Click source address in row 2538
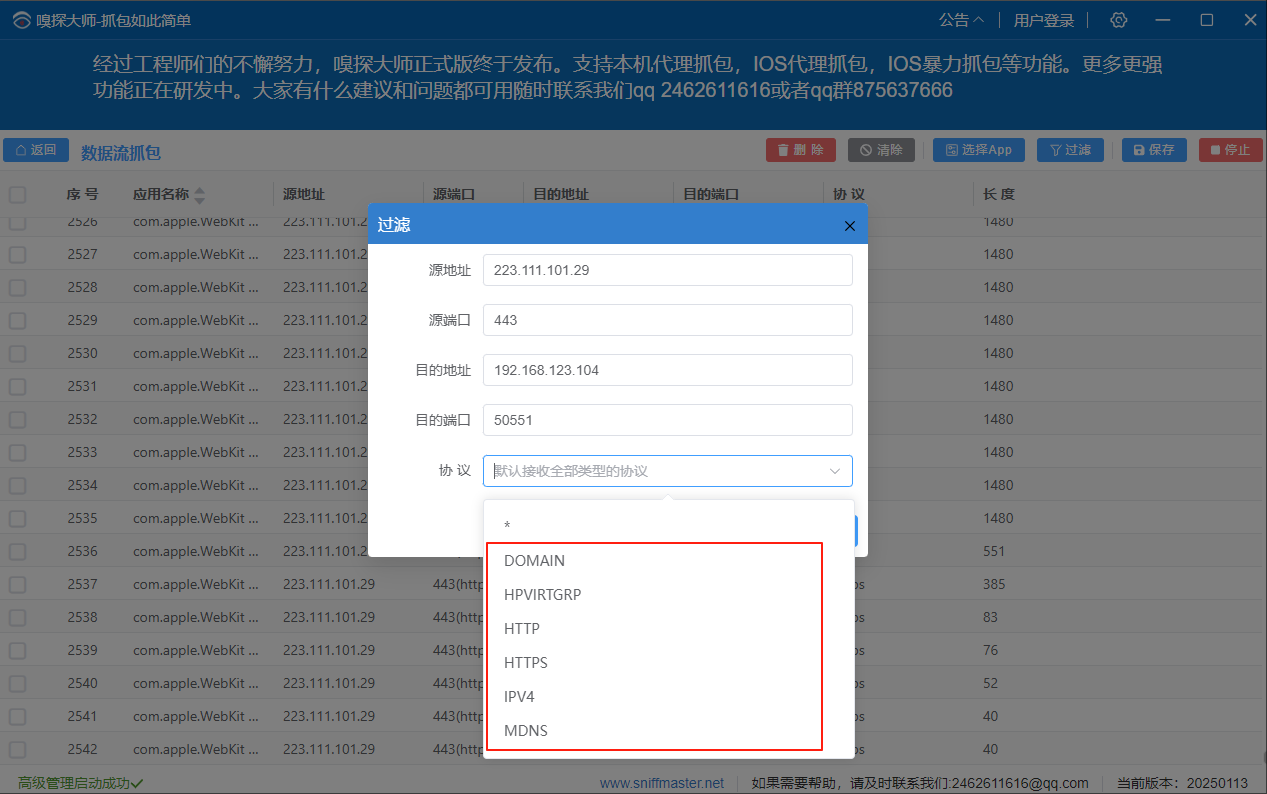 click(x=329, y=617)
